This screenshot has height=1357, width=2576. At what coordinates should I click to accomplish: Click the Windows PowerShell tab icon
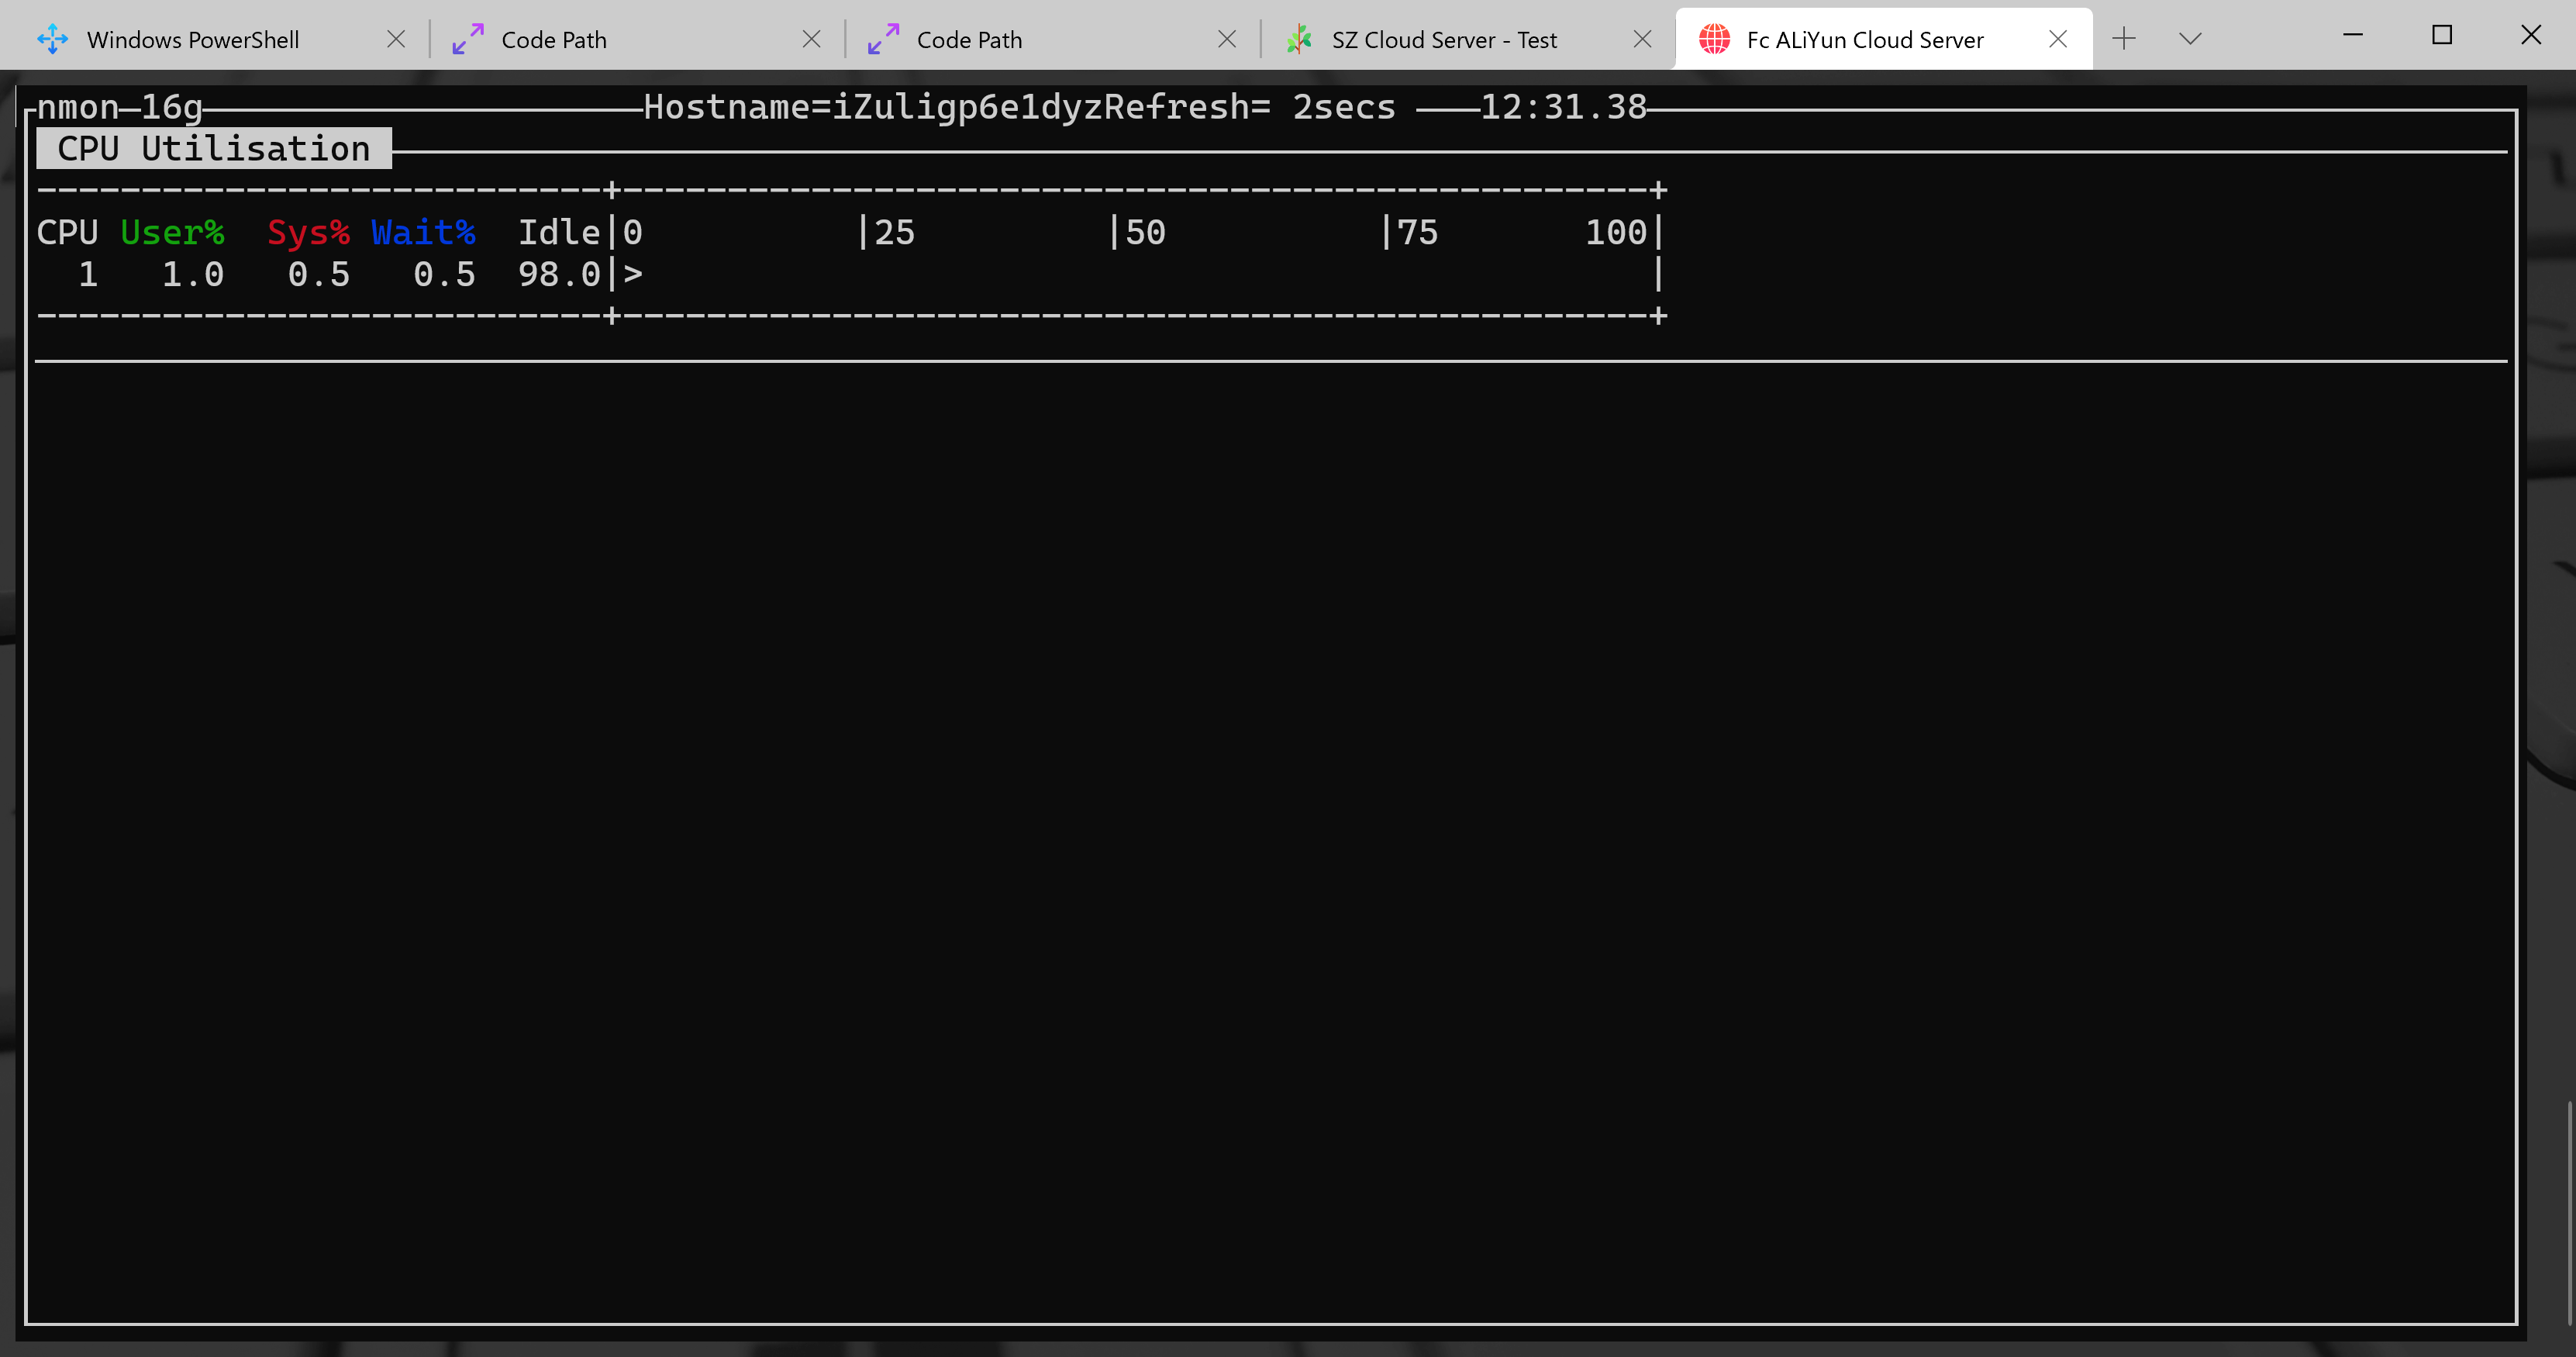click(x=52, y=39)
